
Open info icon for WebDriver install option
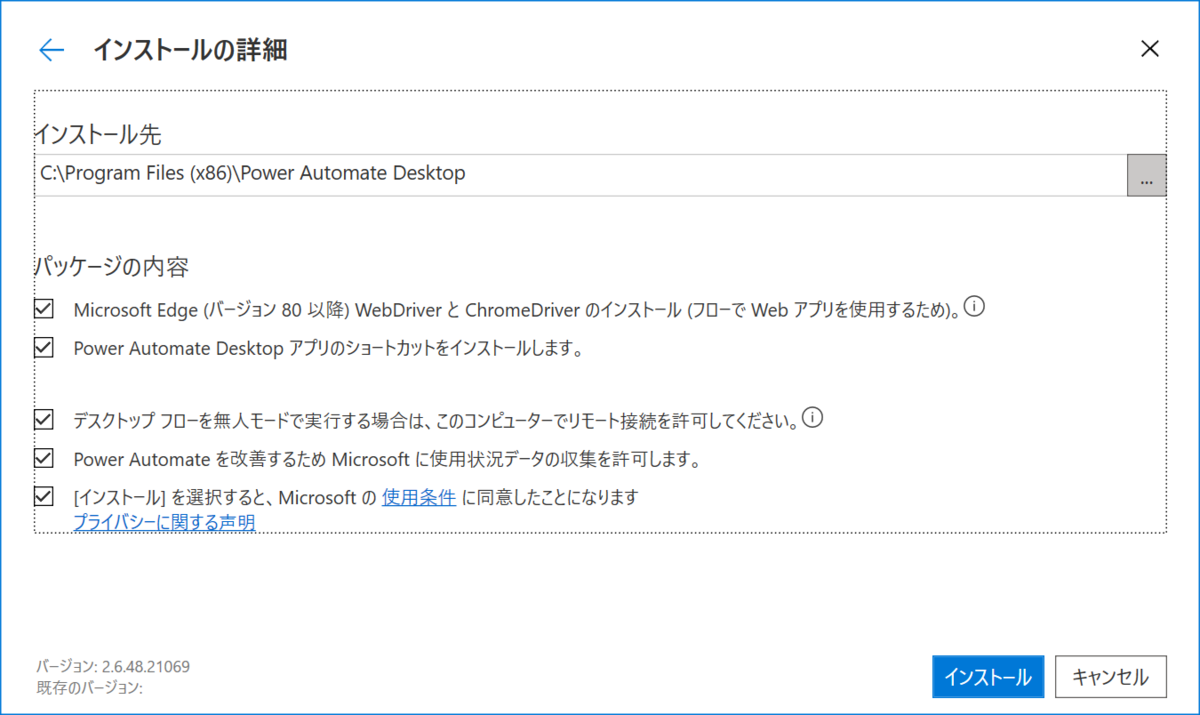click(x=975, y=307)
